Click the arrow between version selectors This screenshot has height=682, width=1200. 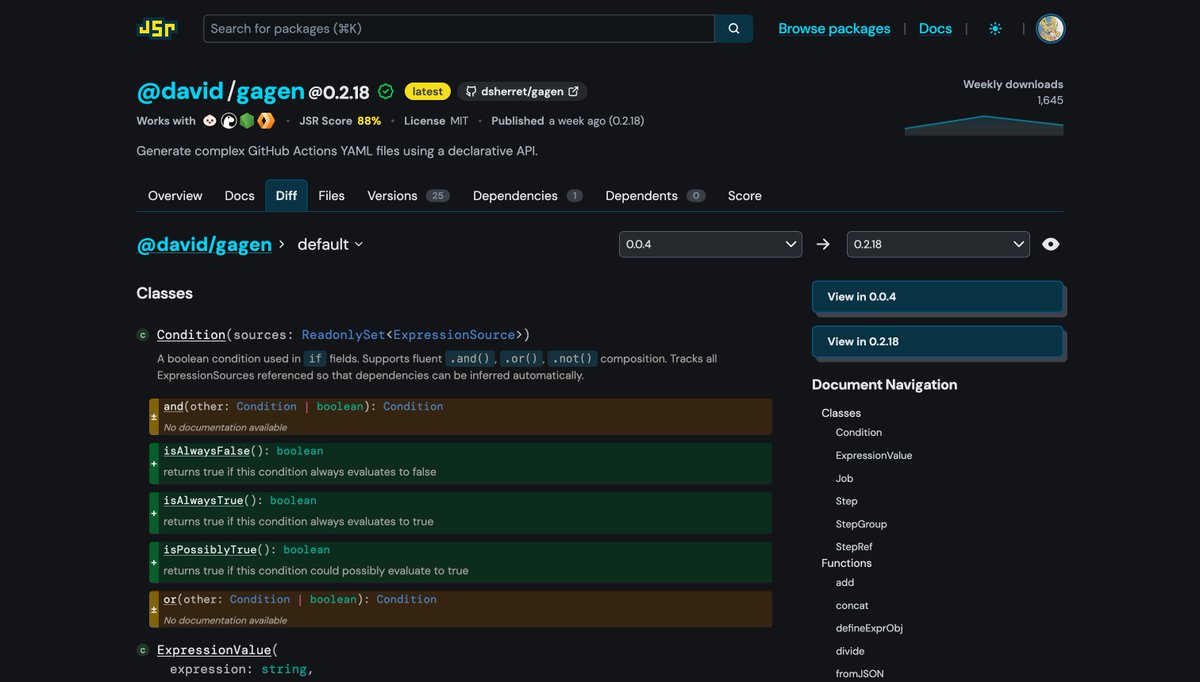823,244
